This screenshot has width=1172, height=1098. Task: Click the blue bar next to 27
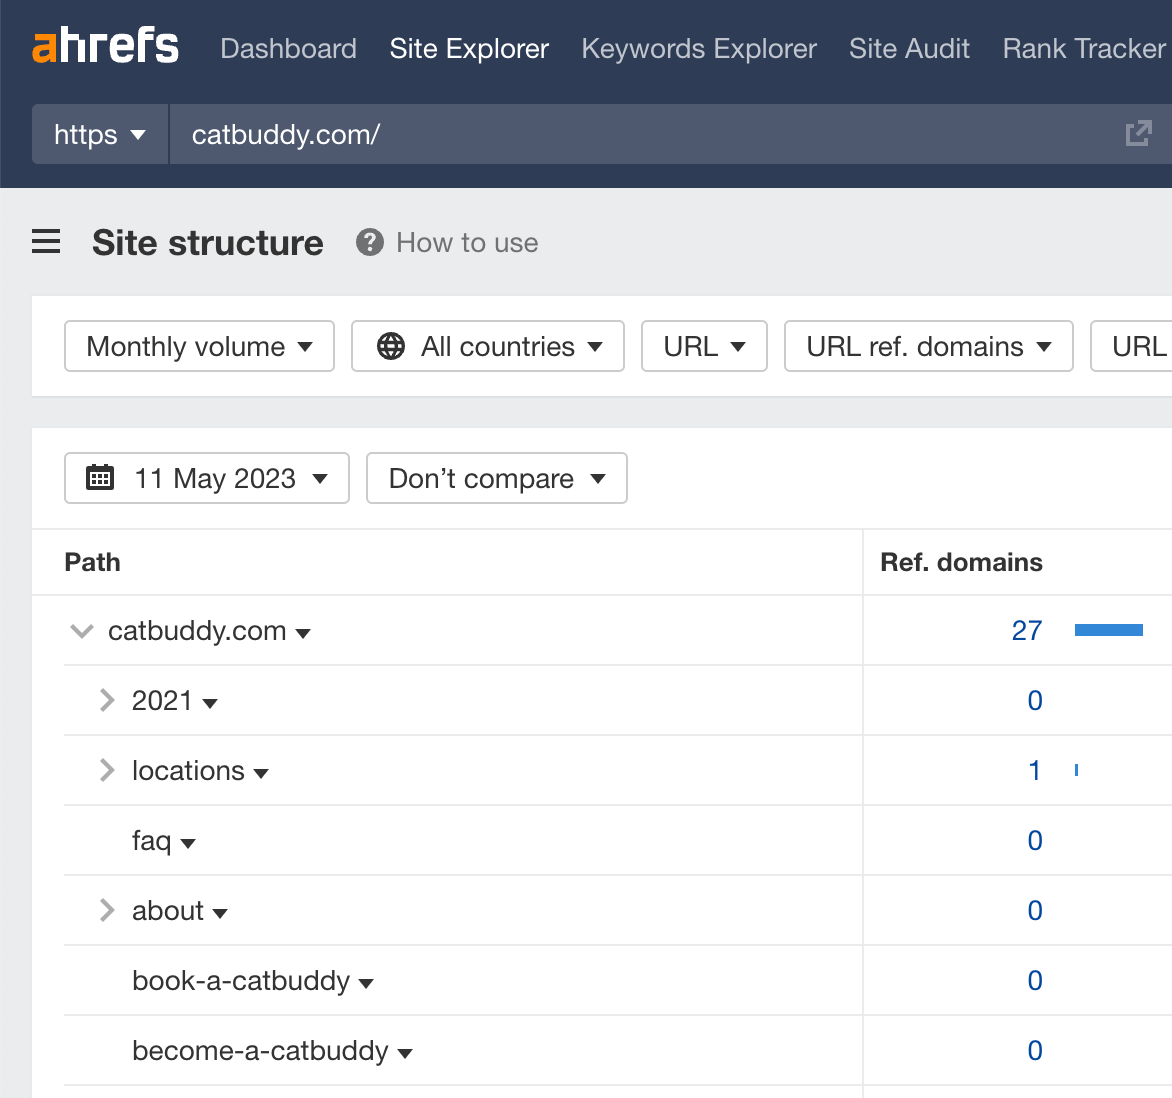1108,630
